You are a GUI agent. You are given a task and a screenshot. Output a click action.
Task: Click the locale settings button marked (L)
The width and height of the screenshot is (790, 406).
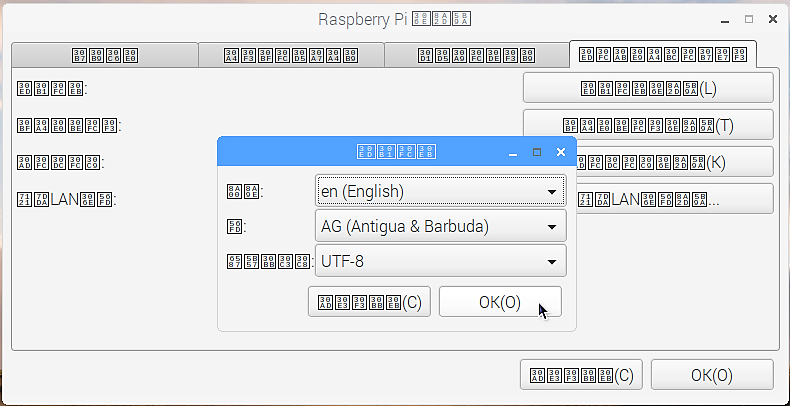click(648, 88)
